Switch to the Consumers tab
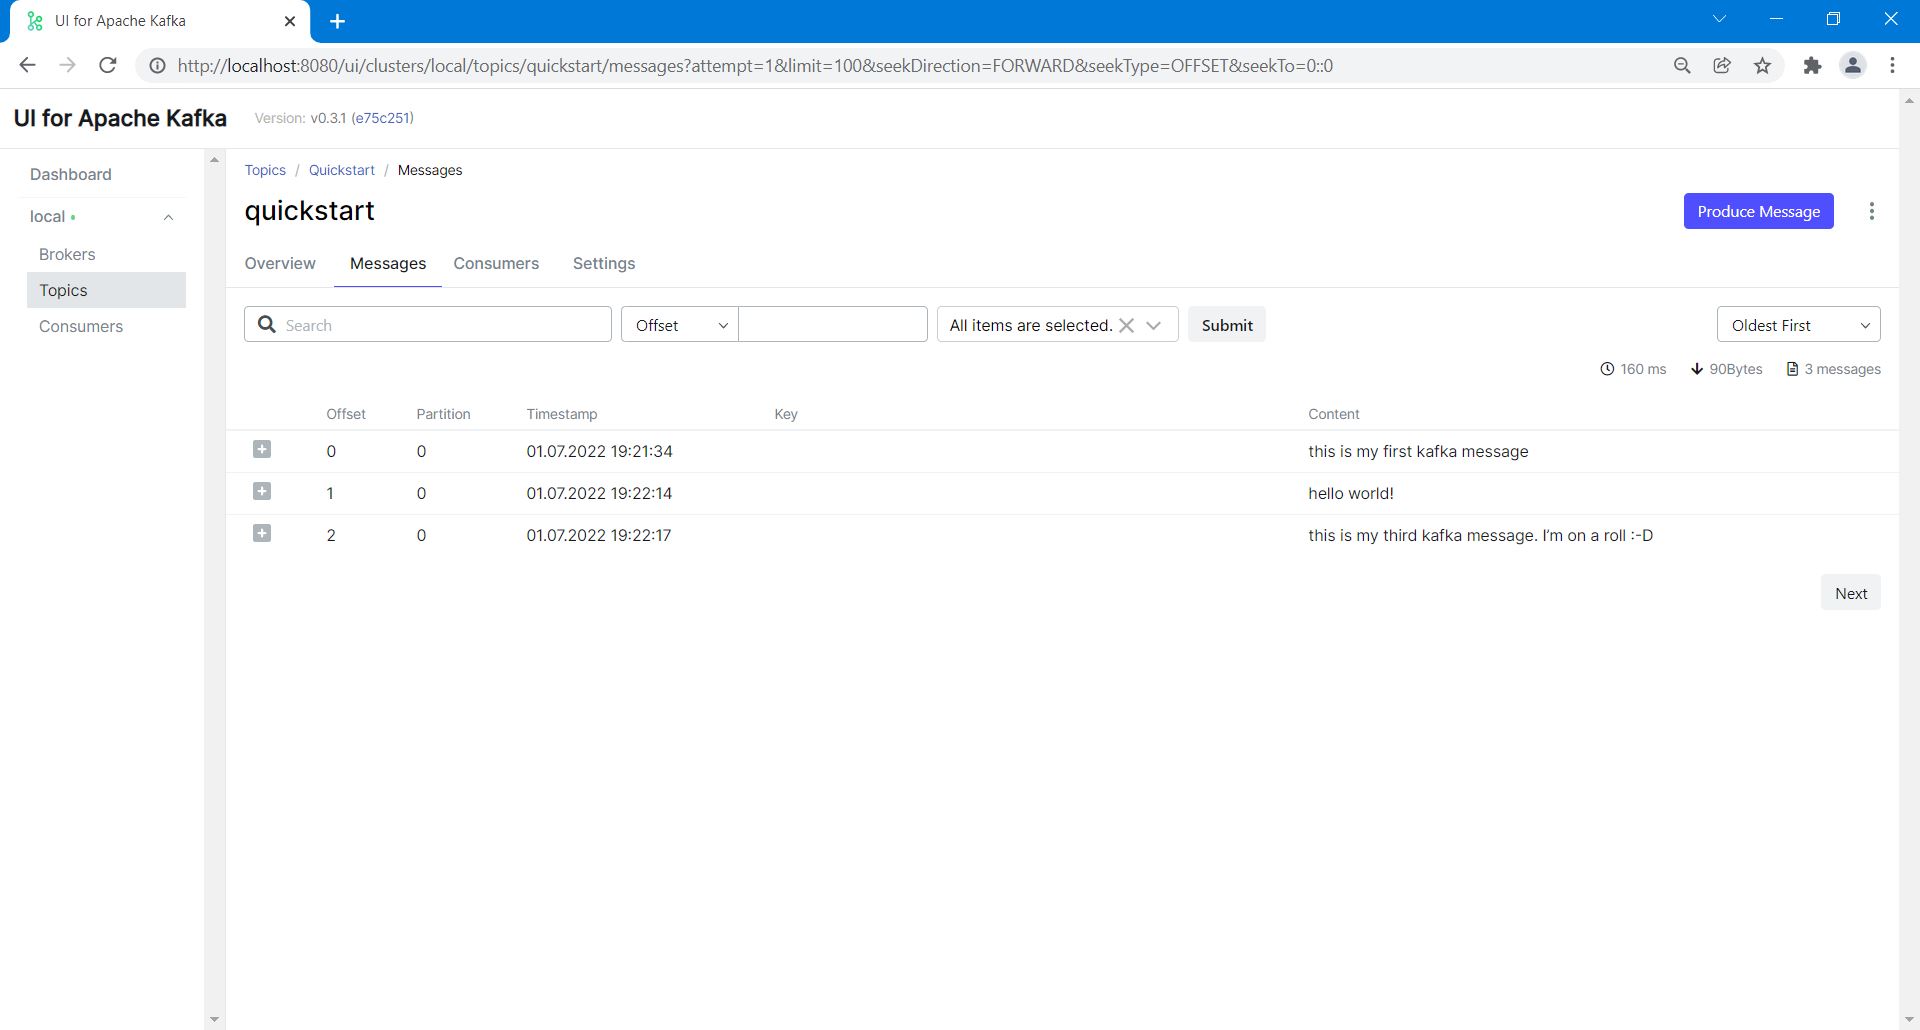The width and height of the screenshot is (1920, 1030). [x=496, y=264]
